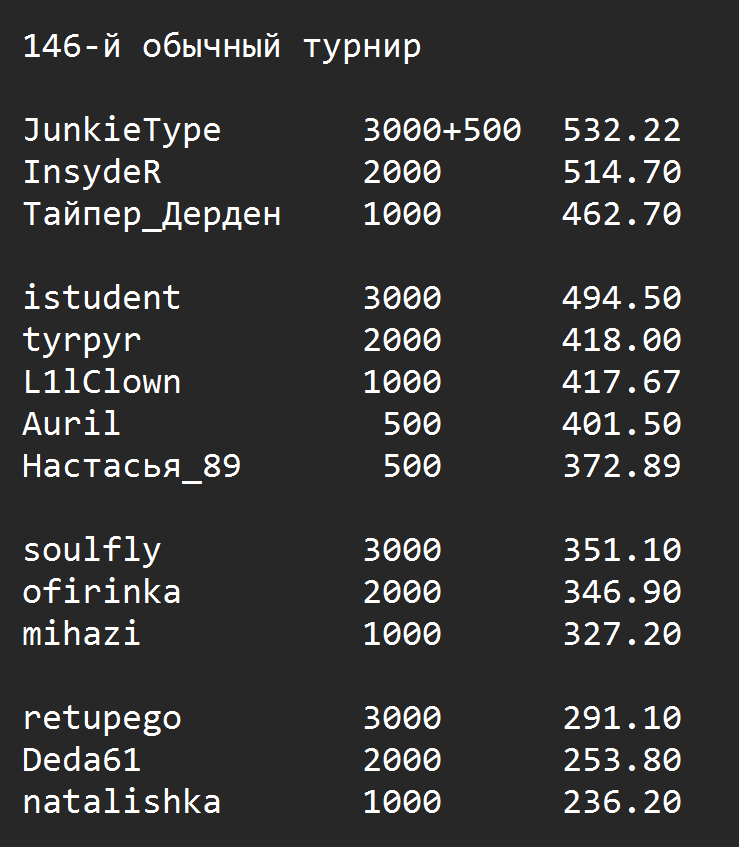The width and height of the screenshot is (739, 847).
Task: Click the tyrpyr username
Action: [81, 340]
